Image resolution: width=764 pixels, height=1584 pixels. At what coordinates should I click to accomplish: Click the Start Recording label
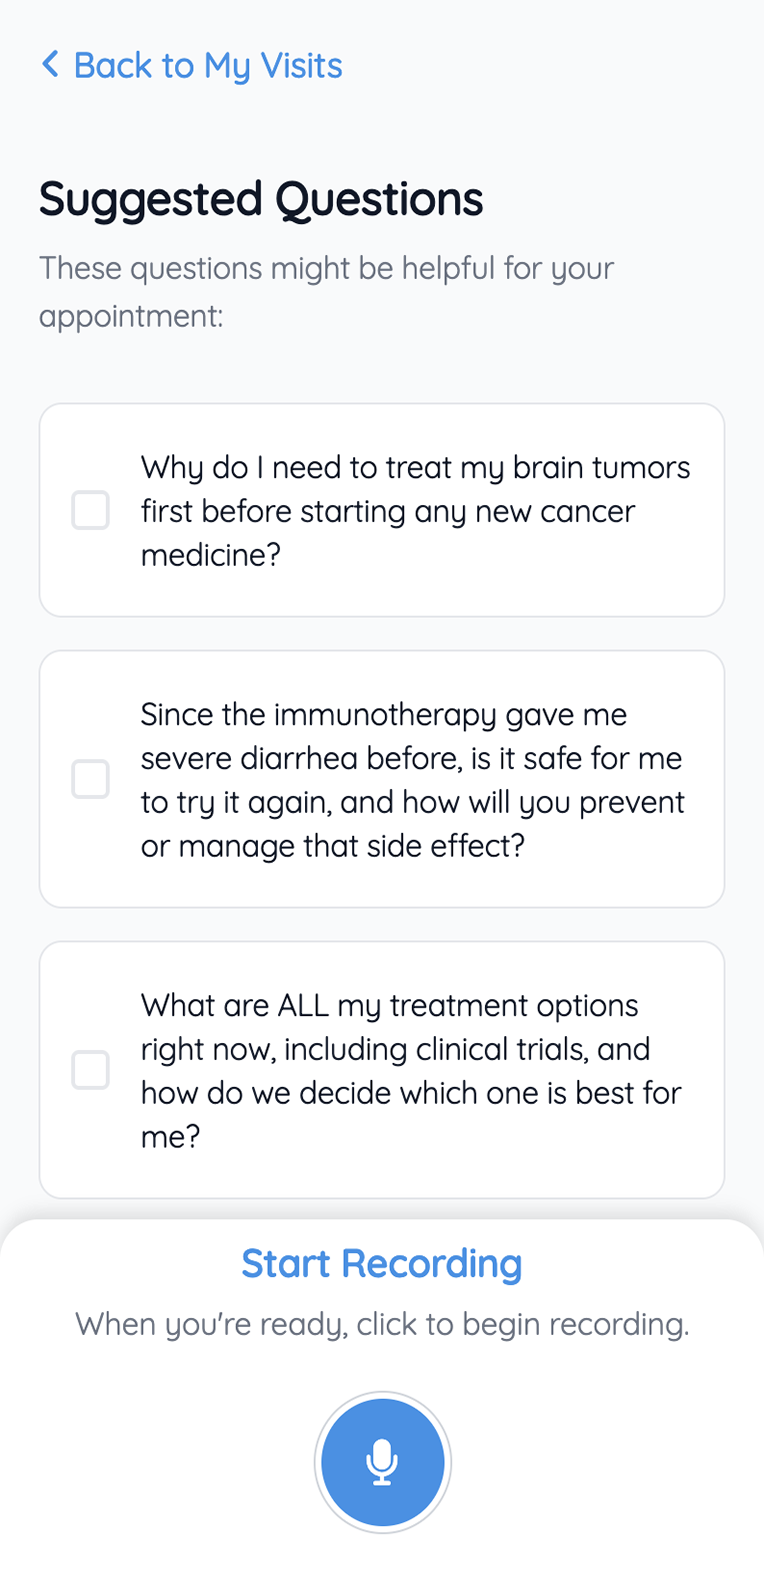(x=382, y=1264)
